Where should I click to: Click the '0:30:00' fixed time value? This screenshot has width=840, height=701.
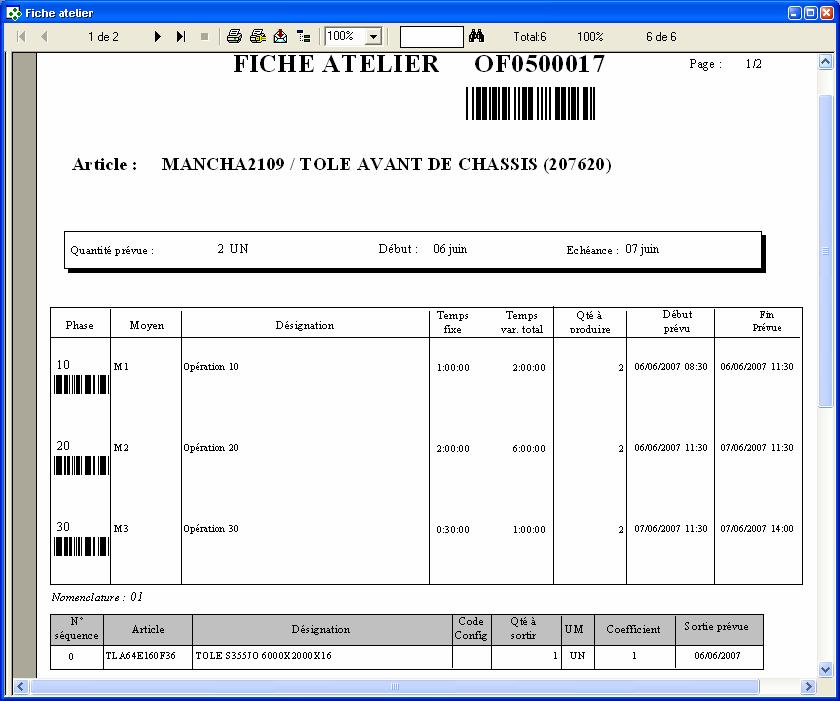click(x=453, y=530)
